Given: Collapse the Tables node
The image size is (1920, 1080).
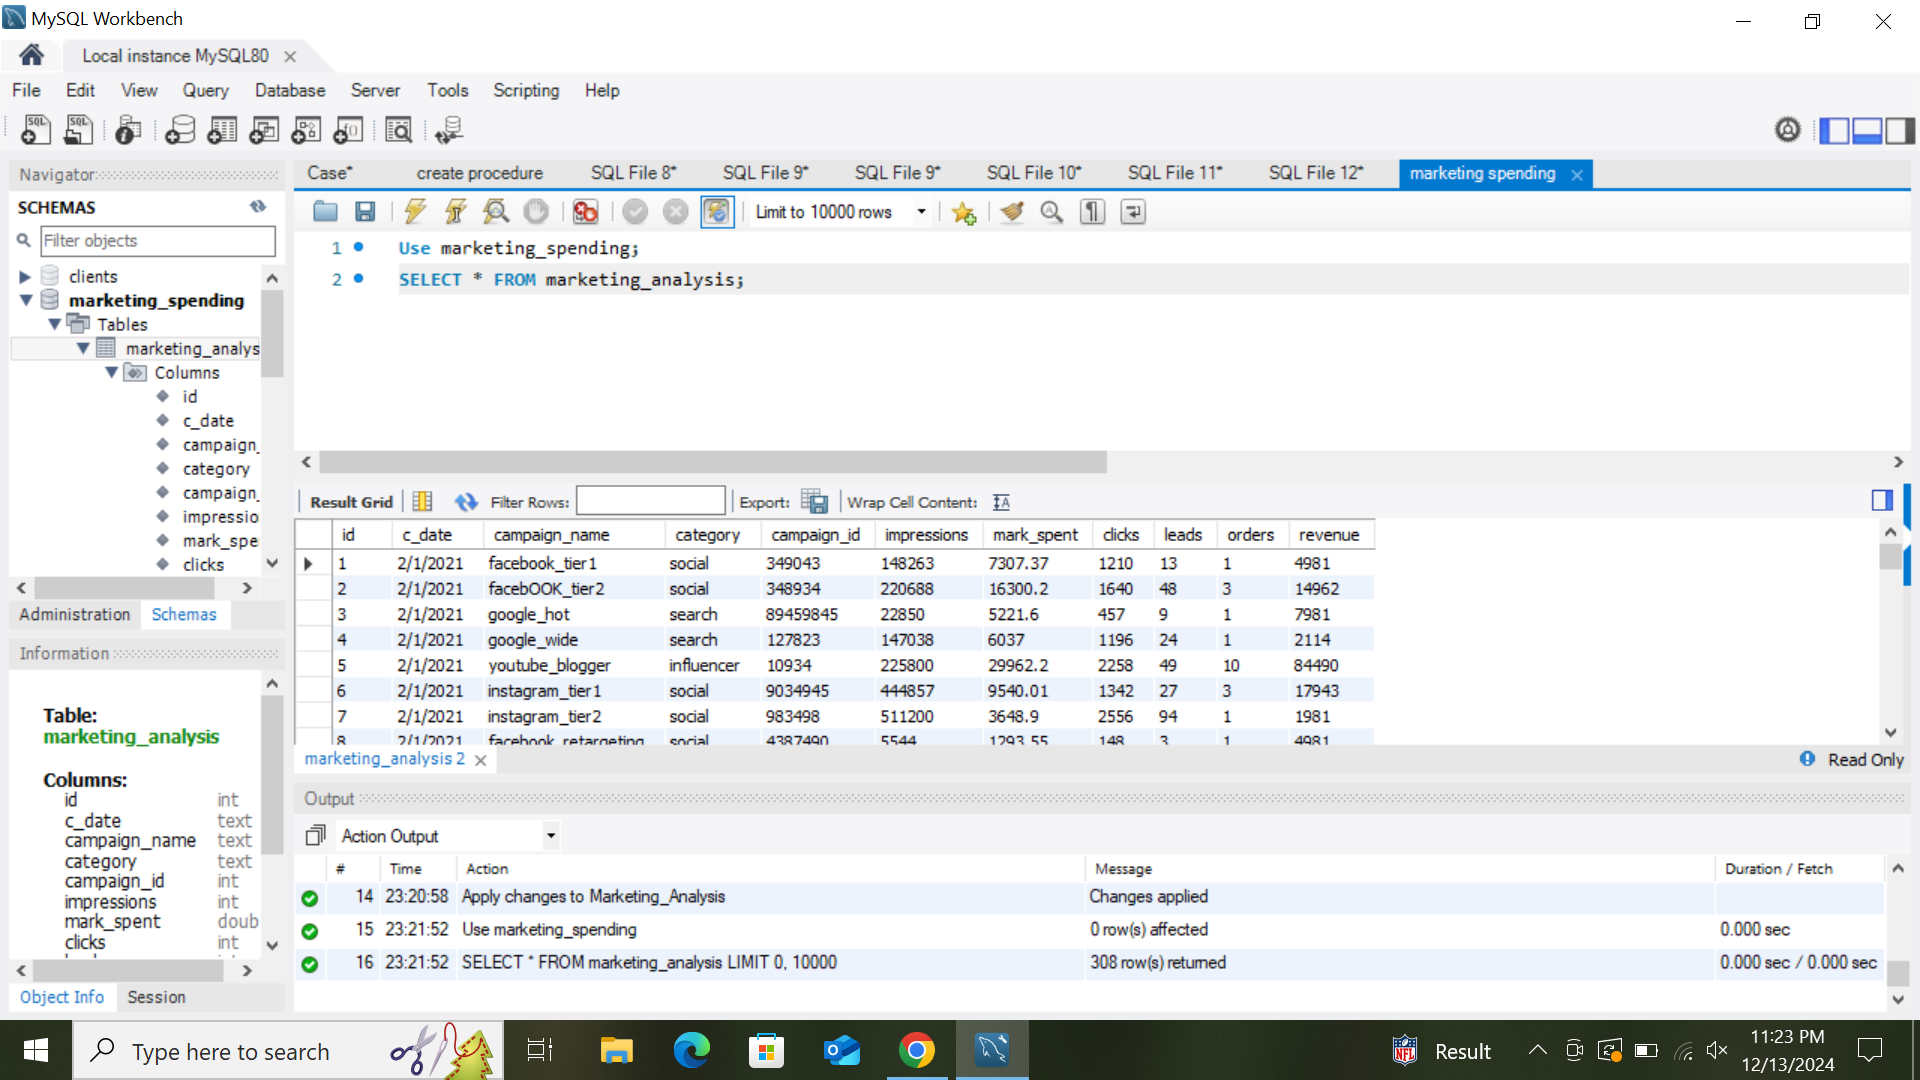Looking at the screenshot, I should (x=55, y=325).
